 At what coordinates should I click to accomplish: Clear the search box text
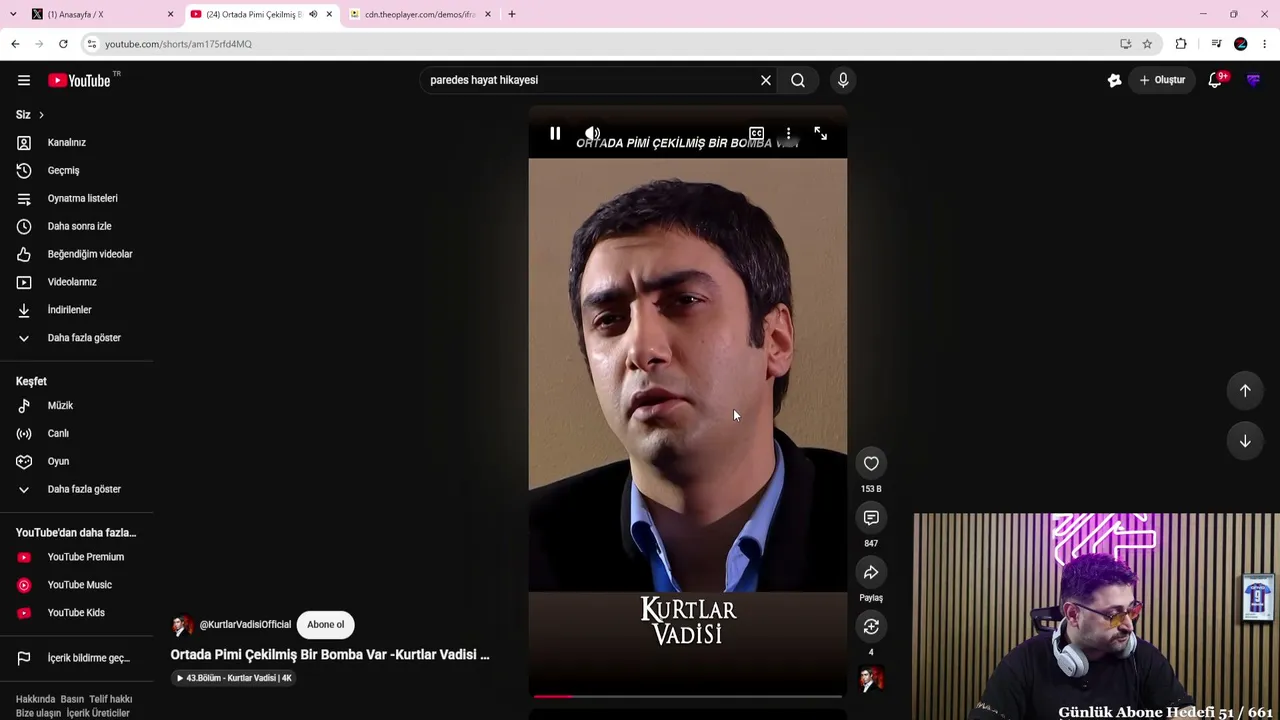[766, 80]
